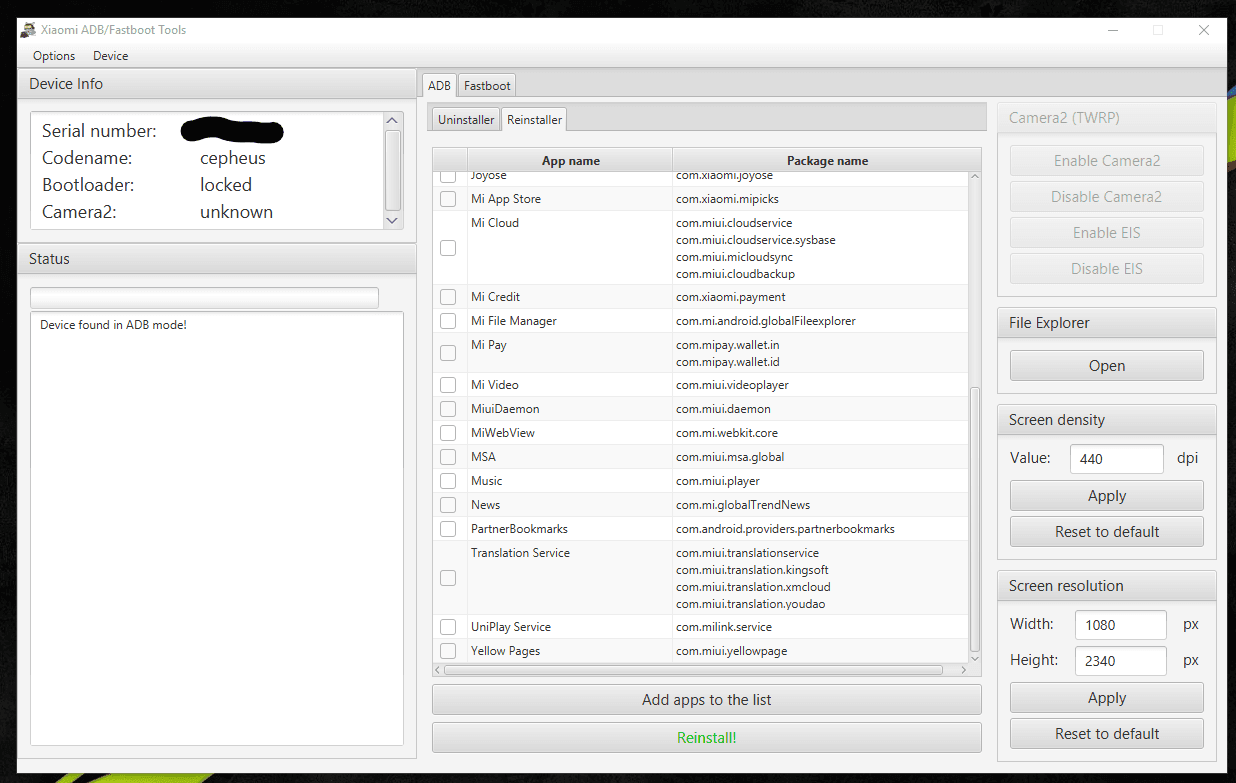This screenshot has height=783, width=1236.
Task: Close the Xiaomi ADB/Fastboot Tools window
Action: [x=1204, y=30]
